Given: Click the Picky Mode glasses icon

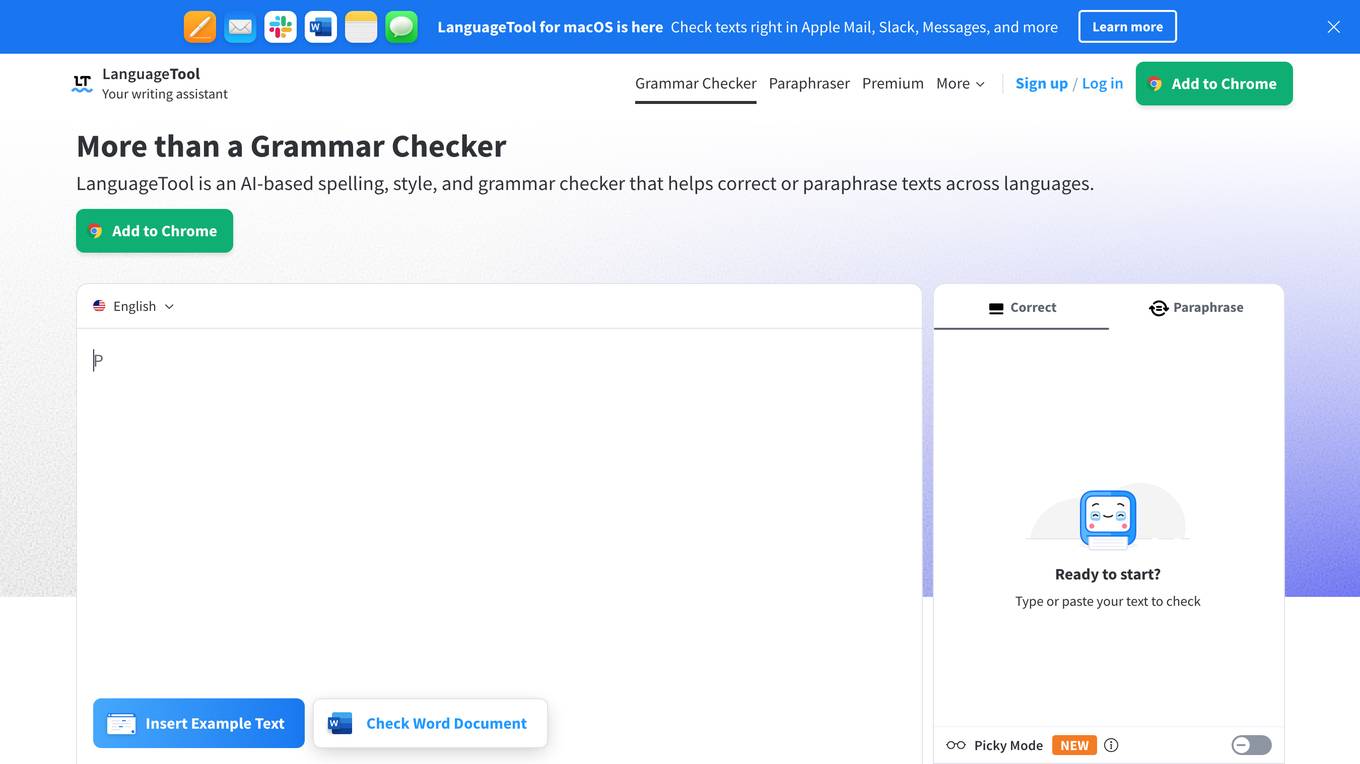Looking at the screenshot, I should coord(956,745).
